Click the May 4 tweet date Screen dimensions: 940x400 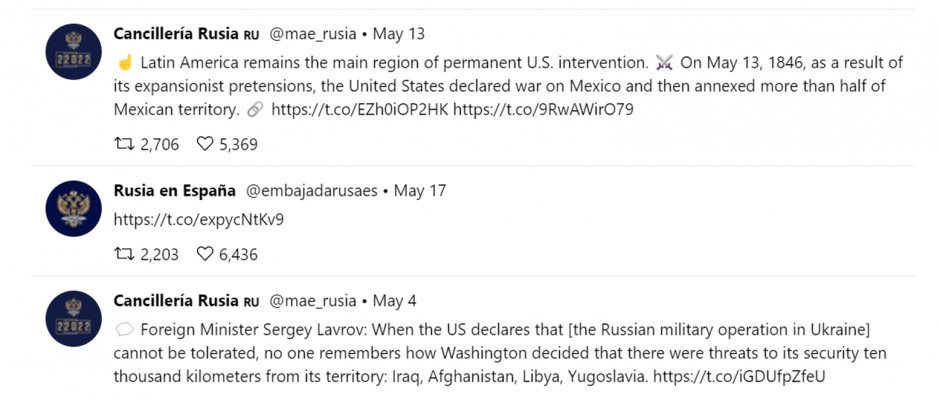click(x=394, y=300)
